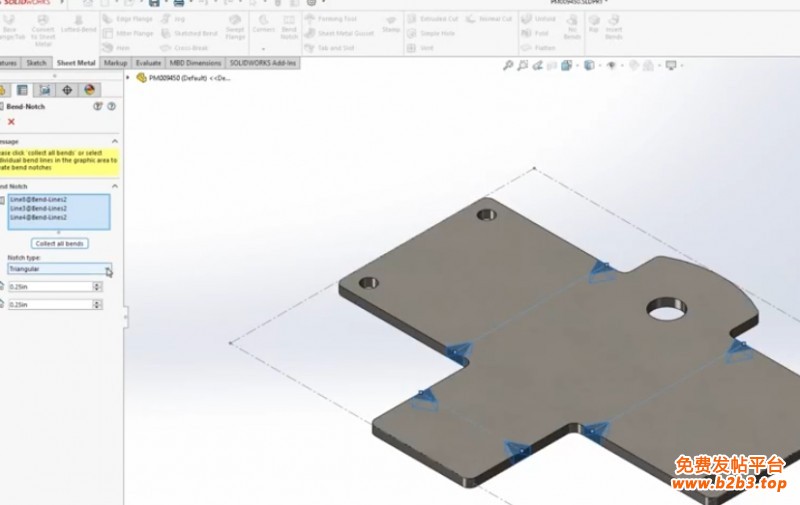The image size is (800, 505).
Task: Switch to the Evaluate tab
Action: click(x=148, y=63)
